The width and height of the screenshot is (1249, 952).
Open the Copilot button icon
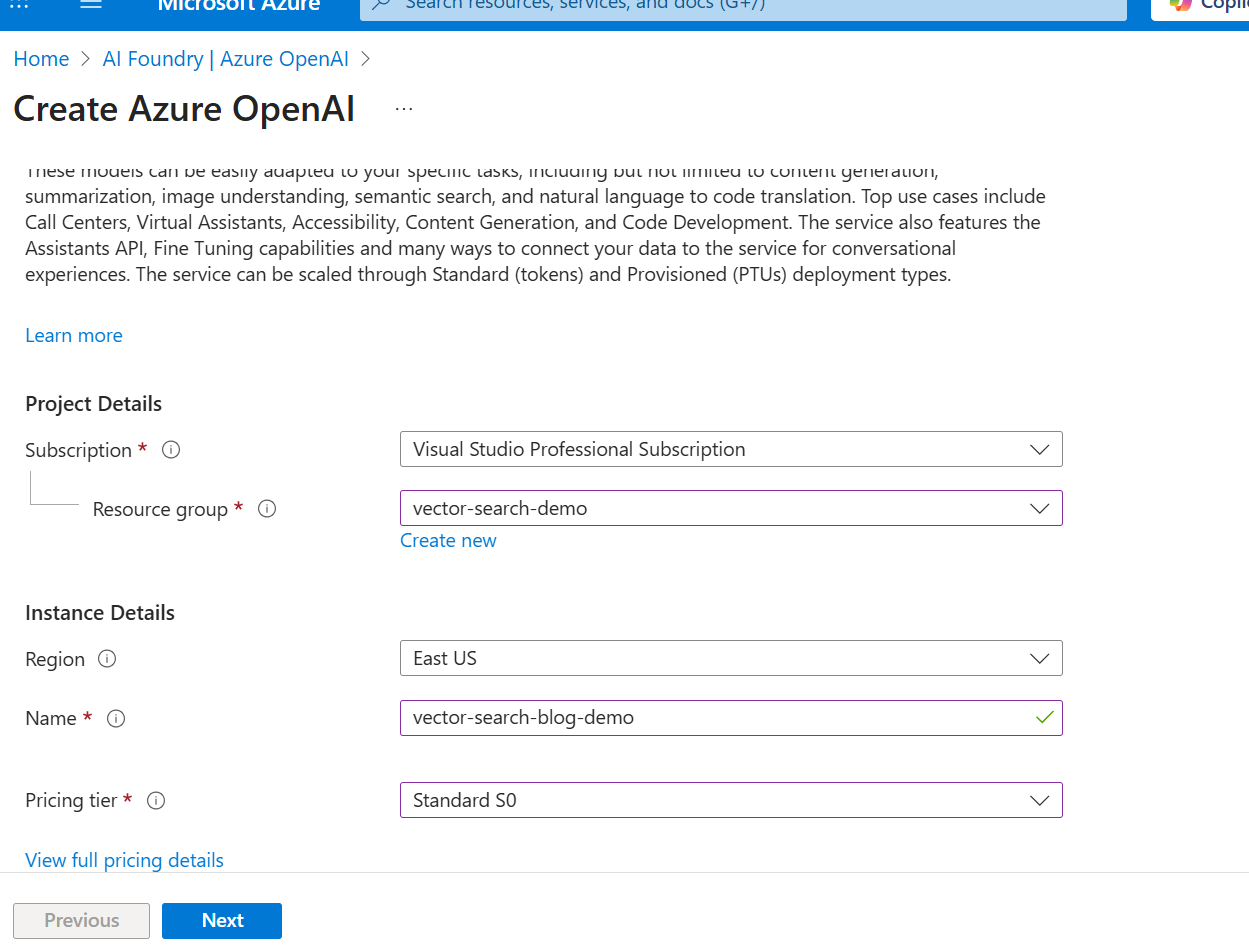coord(1181,5)
